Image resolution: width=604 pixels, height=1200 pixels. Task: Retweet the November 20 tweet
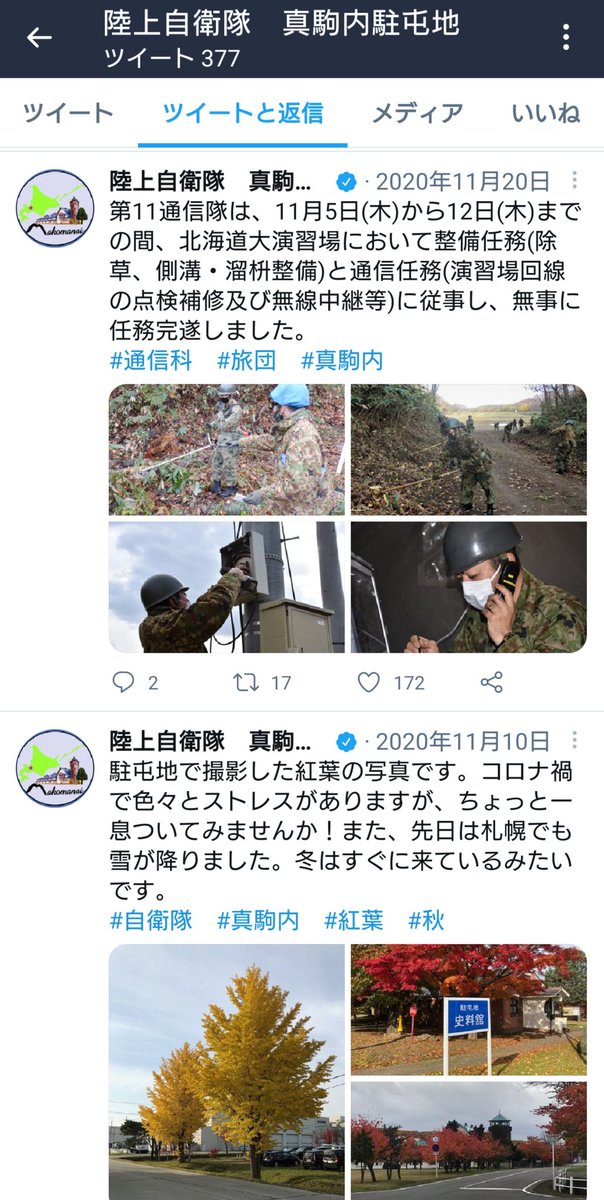pos(261,683)
